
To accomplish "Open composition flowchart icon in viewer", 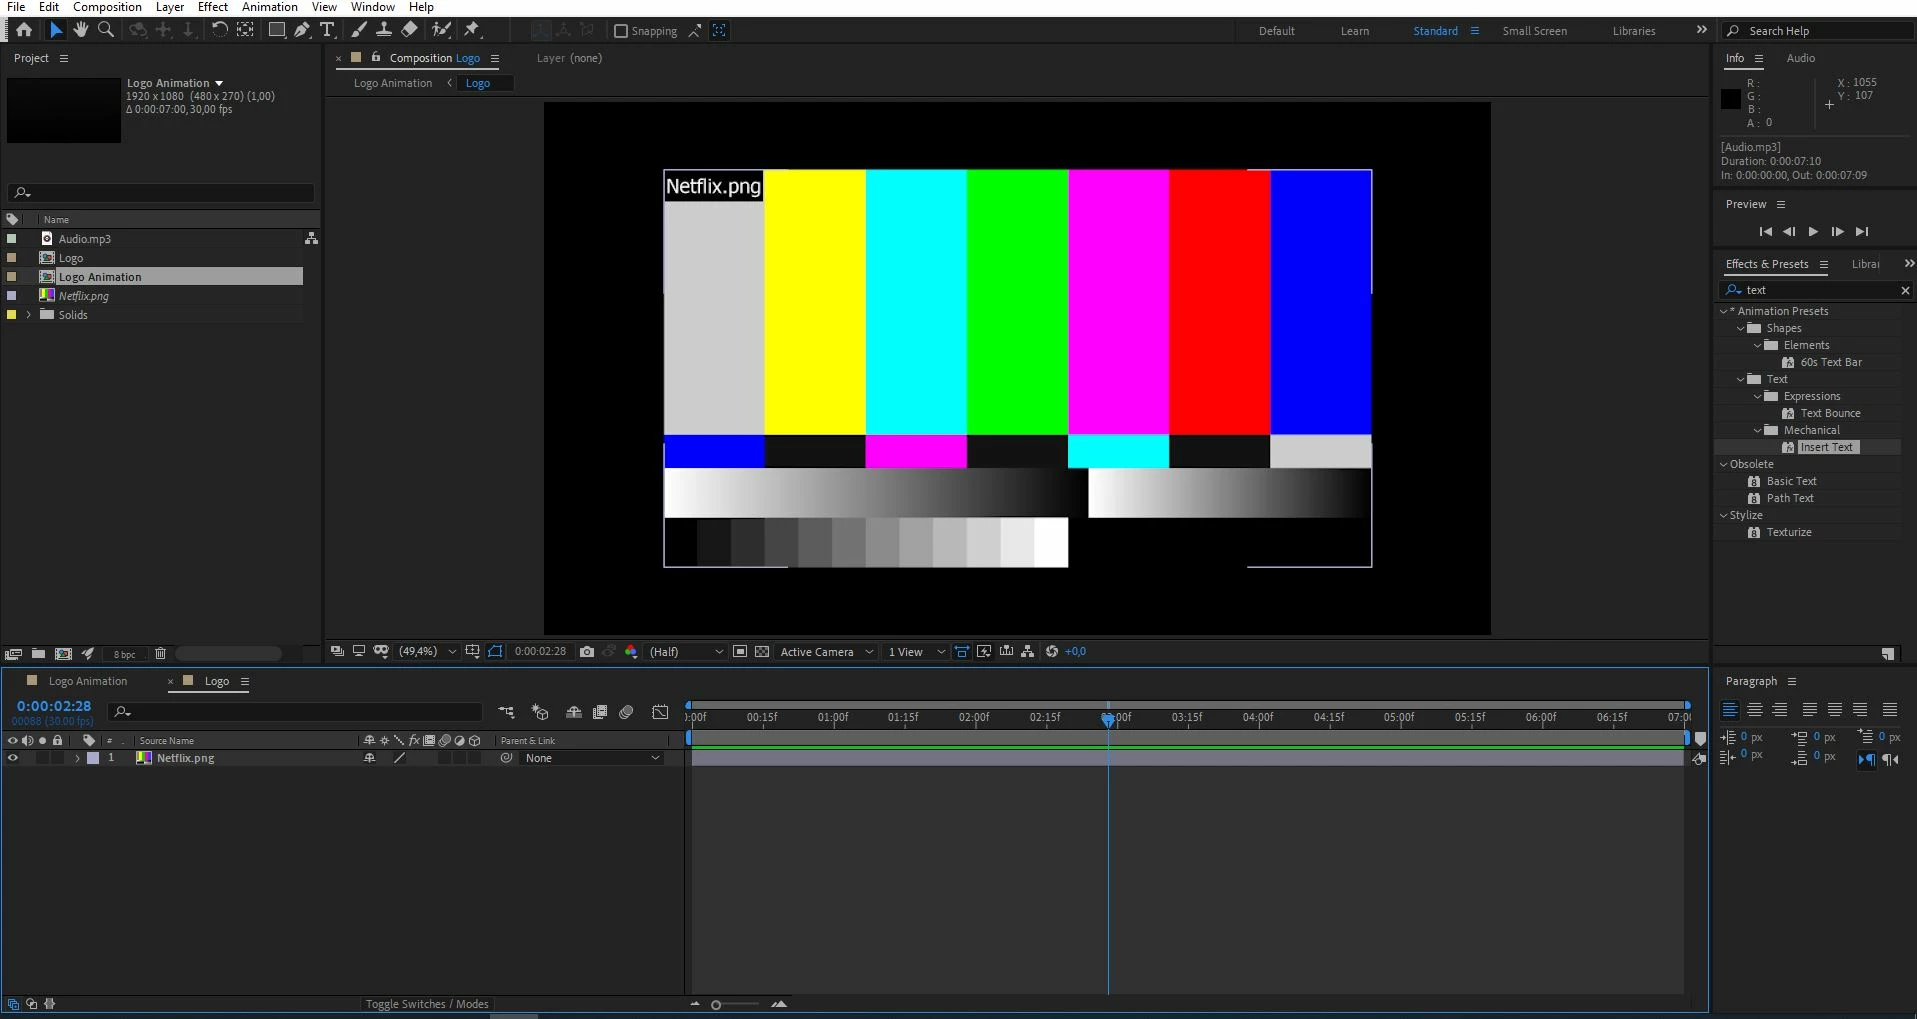I will tap(1028, 652).
